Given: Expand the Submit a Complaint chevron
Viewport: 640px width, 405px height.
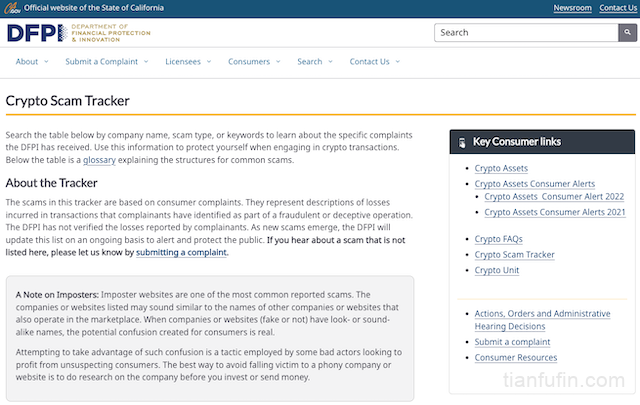Looking at the screenshot, I should (x=146, y=62).
